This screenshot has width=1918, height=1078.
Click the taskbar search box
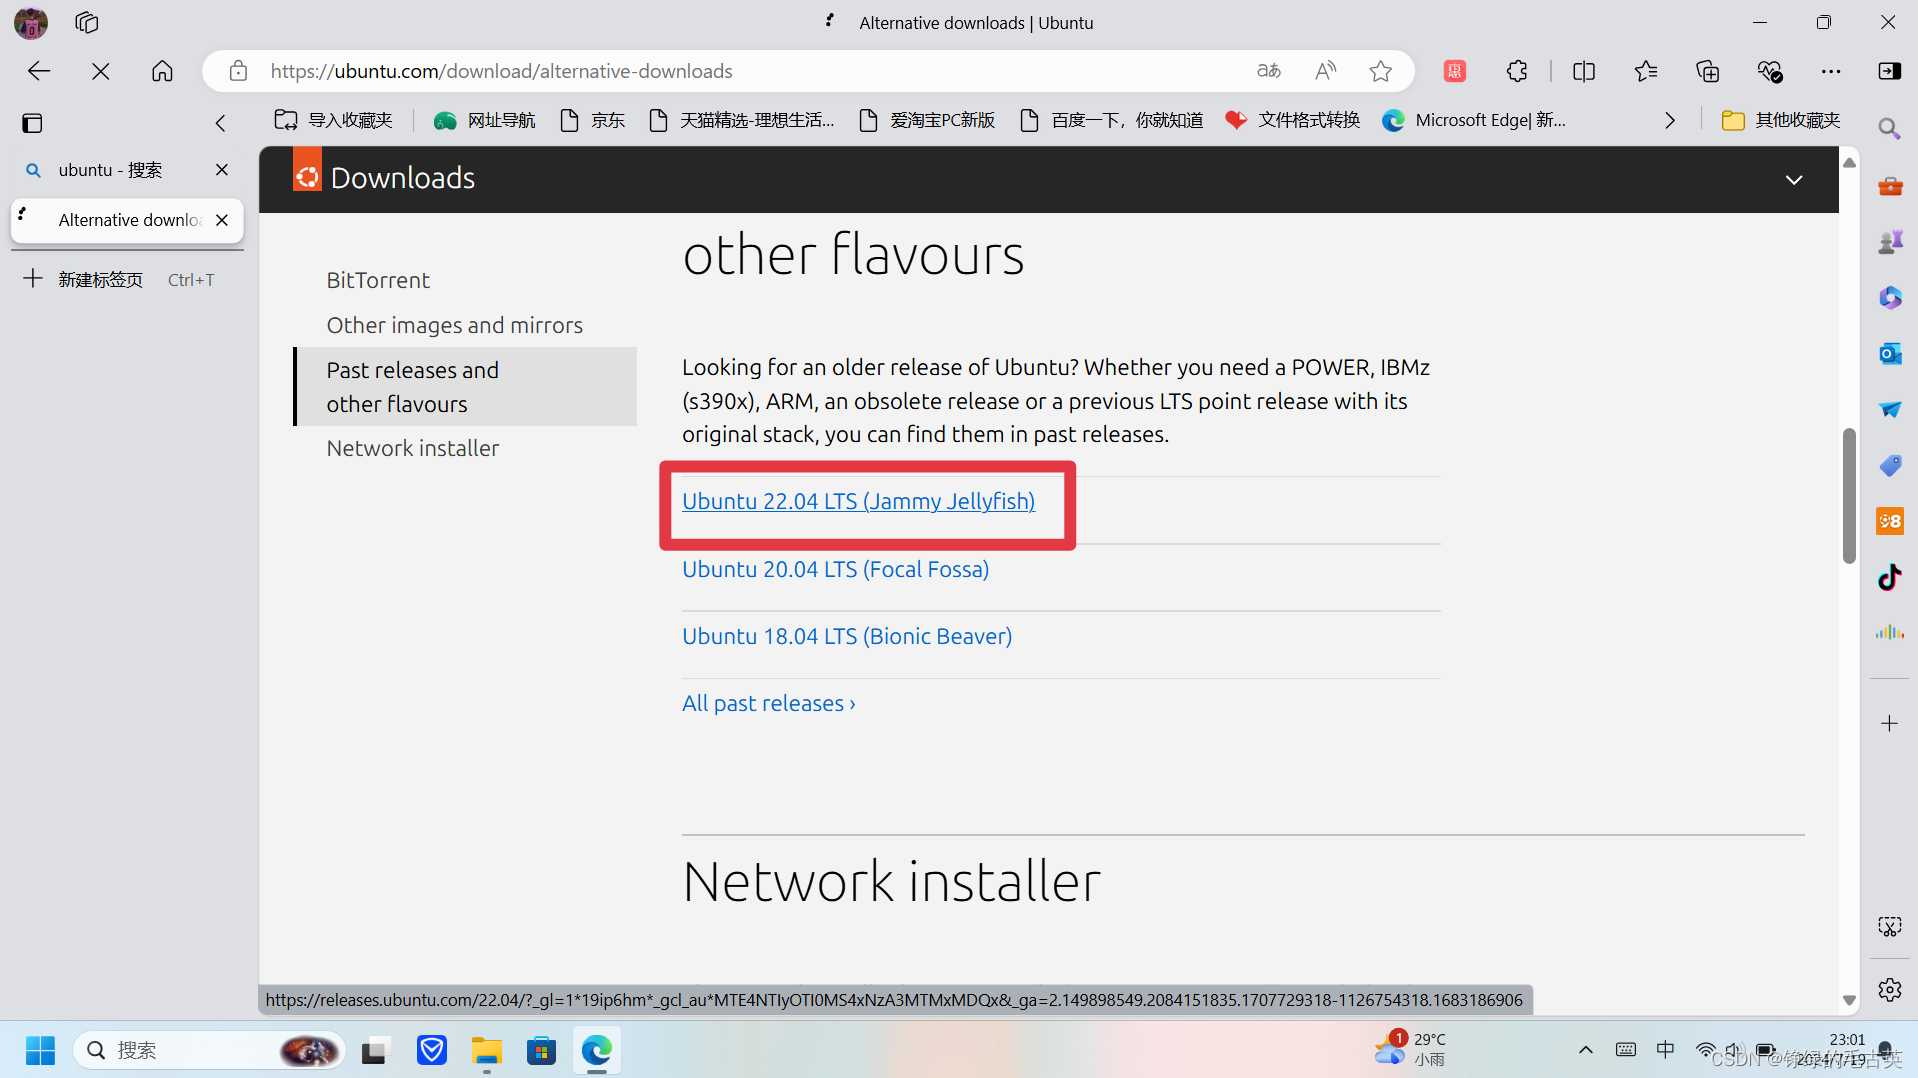coord(209,1050)
